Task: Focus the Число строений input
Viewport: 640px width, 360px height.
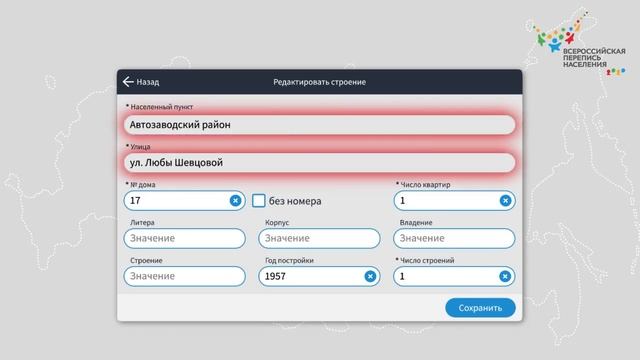Action: 454,276
